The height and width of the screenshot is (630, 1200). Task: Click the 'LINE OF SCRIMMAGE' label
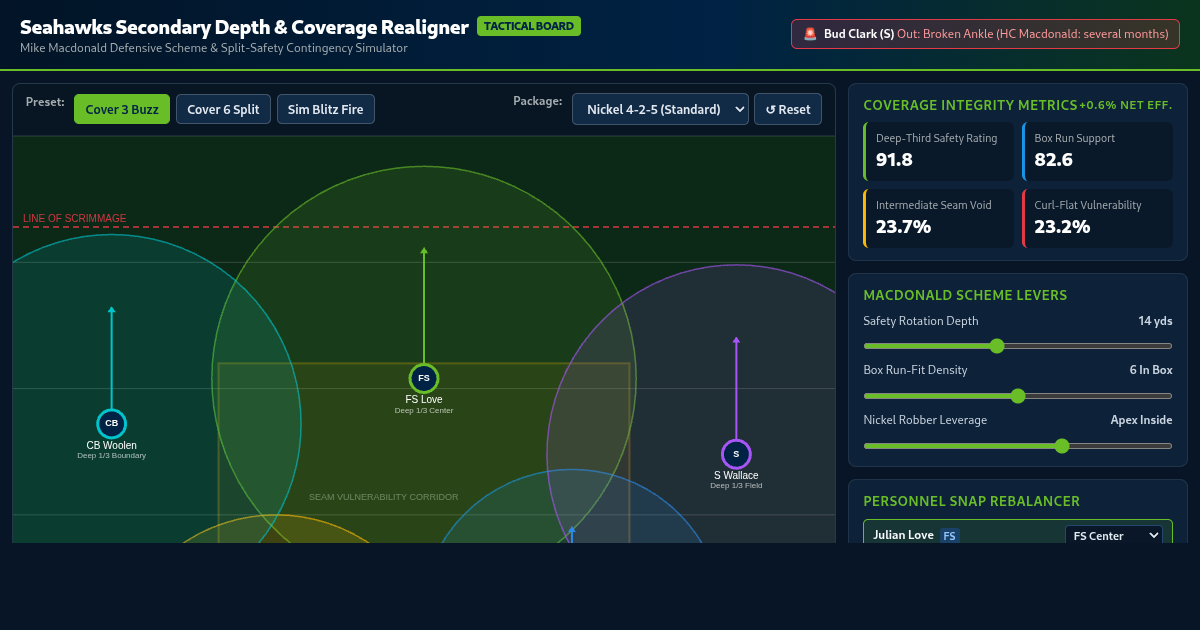point(75,218)
